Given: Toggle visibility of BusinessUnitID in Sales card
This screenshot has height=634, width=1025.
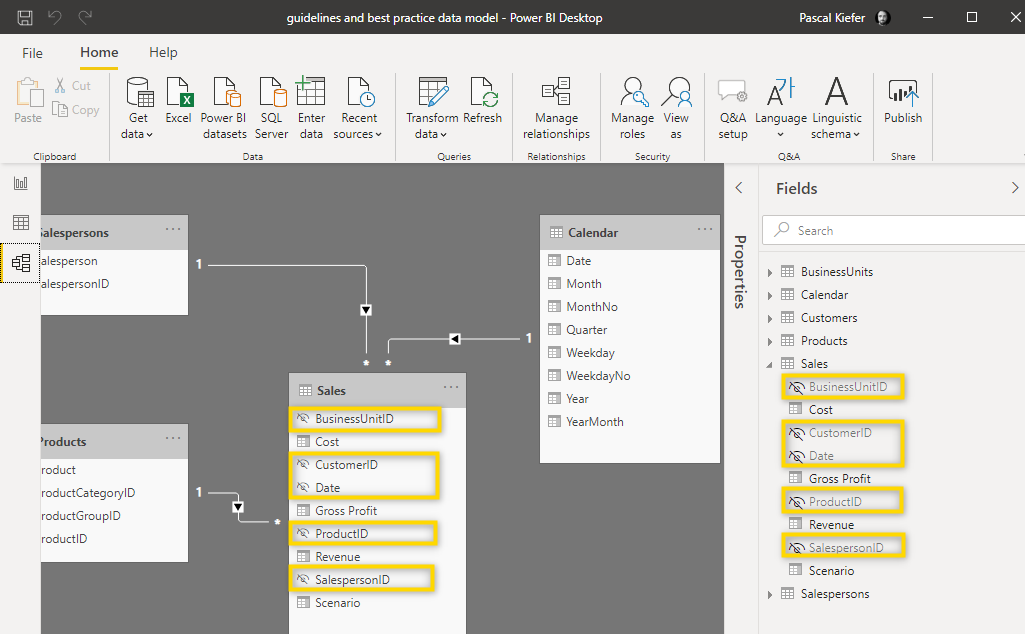Looking at the screenshot, I should click(303, 418).
